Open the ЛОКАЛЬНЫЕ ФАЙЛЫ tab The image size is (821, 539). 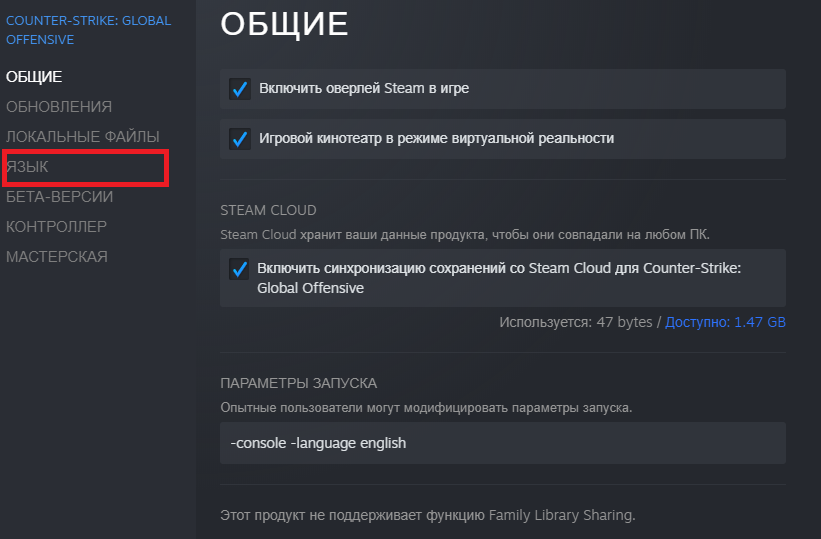coord(83,137)
